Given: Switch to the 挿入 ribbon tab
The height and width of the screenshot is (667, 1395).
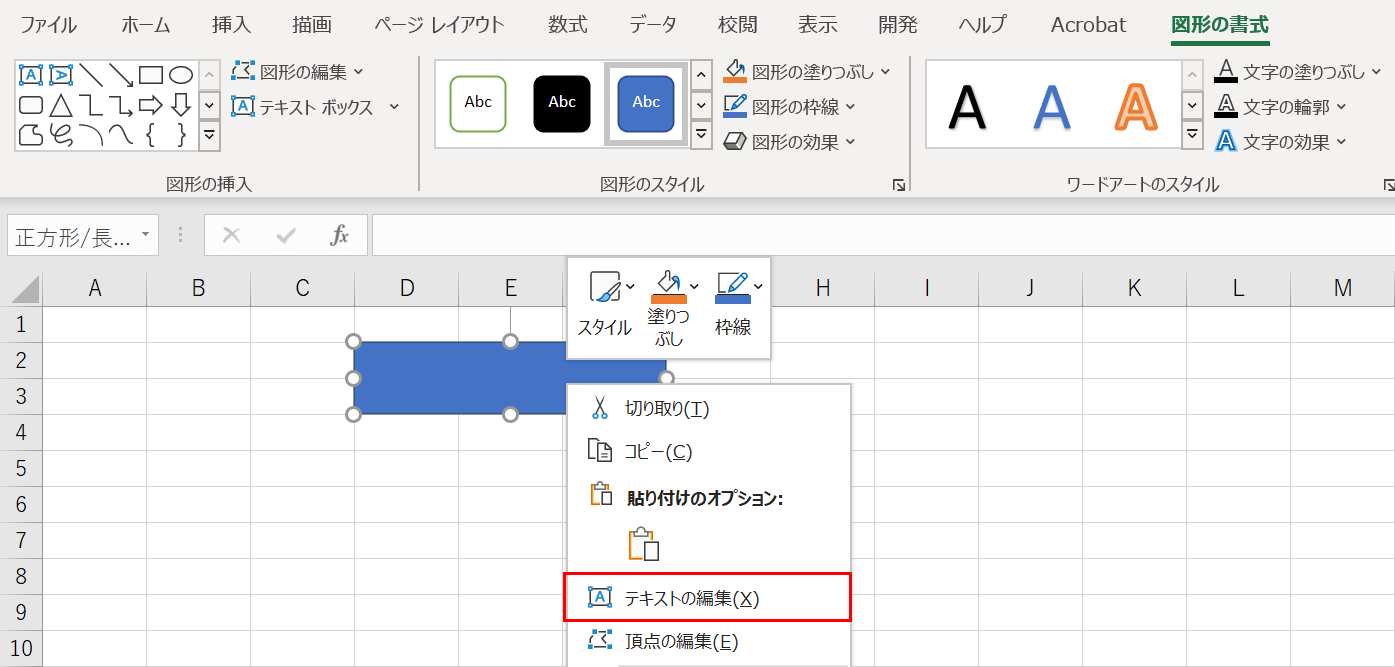Looking at the screenshot, I should (231, 25).
